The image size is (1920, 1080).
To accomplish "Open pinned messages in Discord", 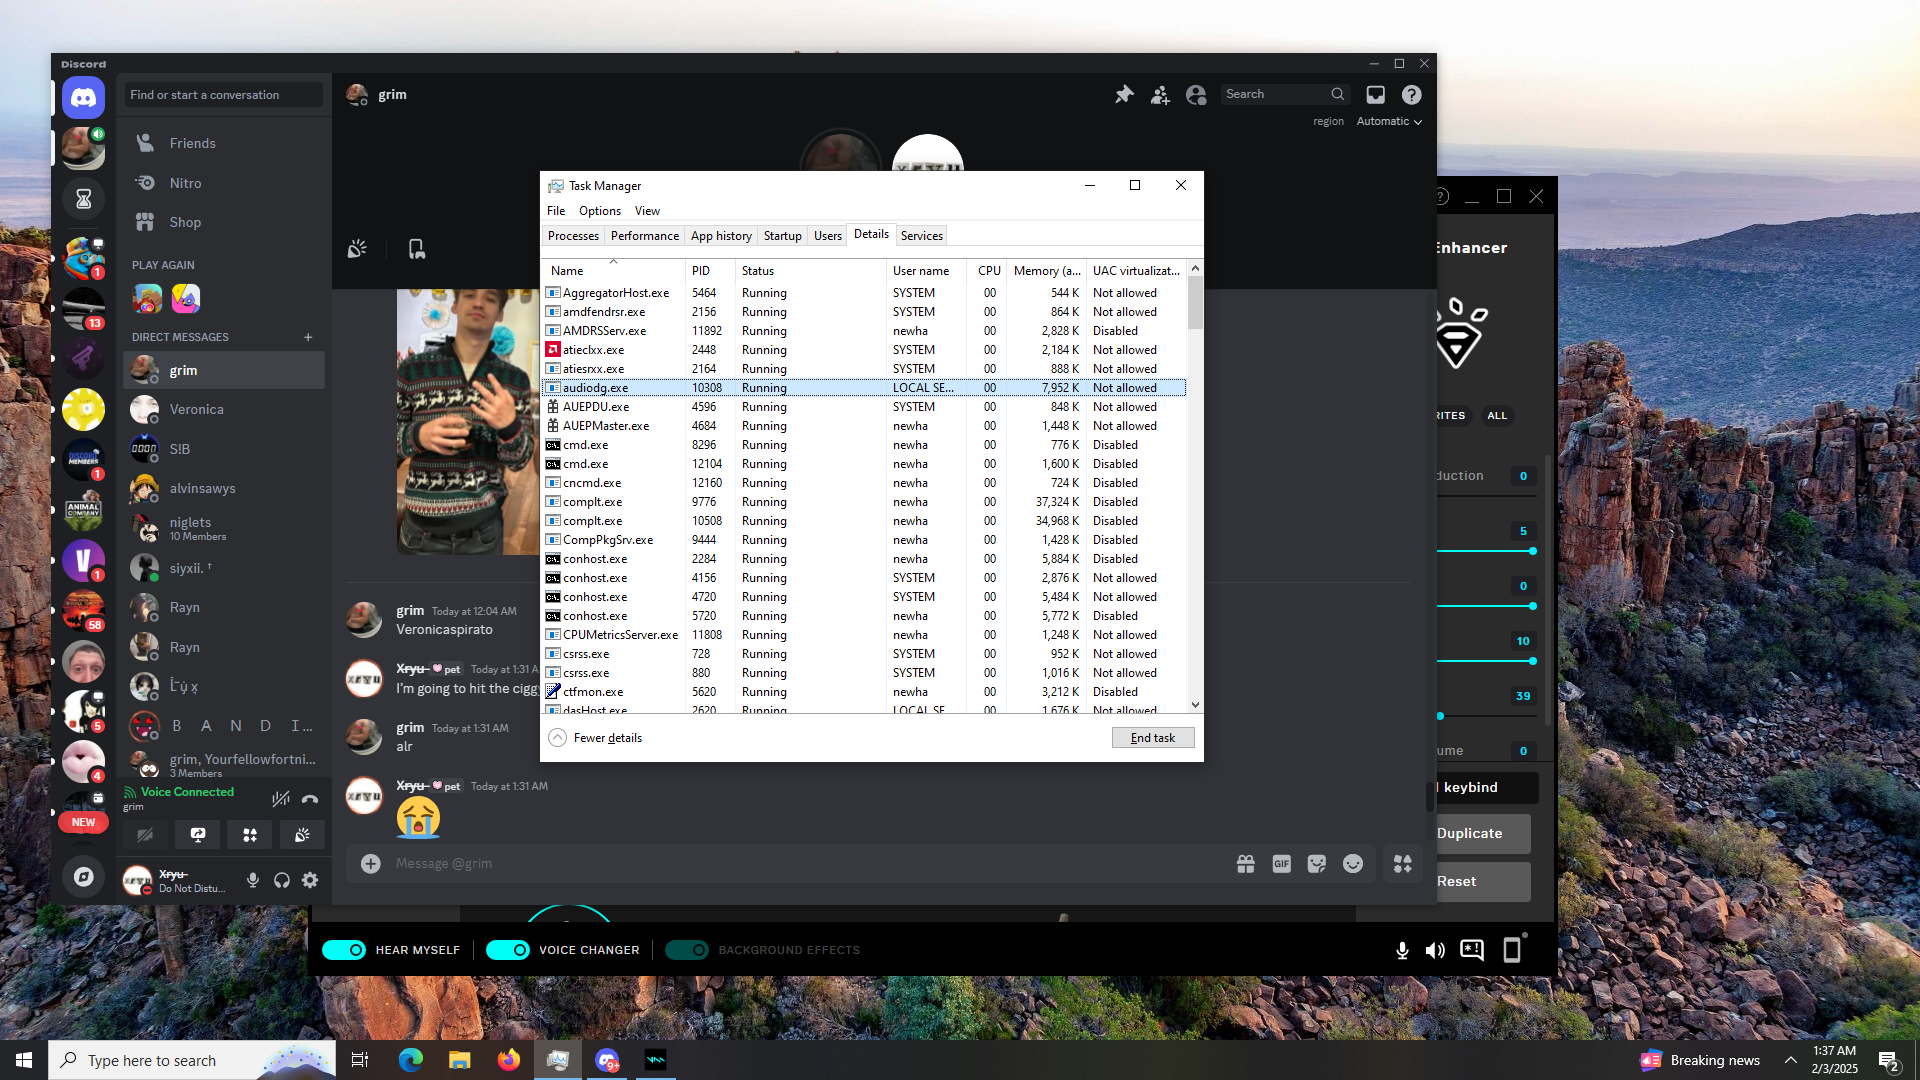I will click(1124, 94).
